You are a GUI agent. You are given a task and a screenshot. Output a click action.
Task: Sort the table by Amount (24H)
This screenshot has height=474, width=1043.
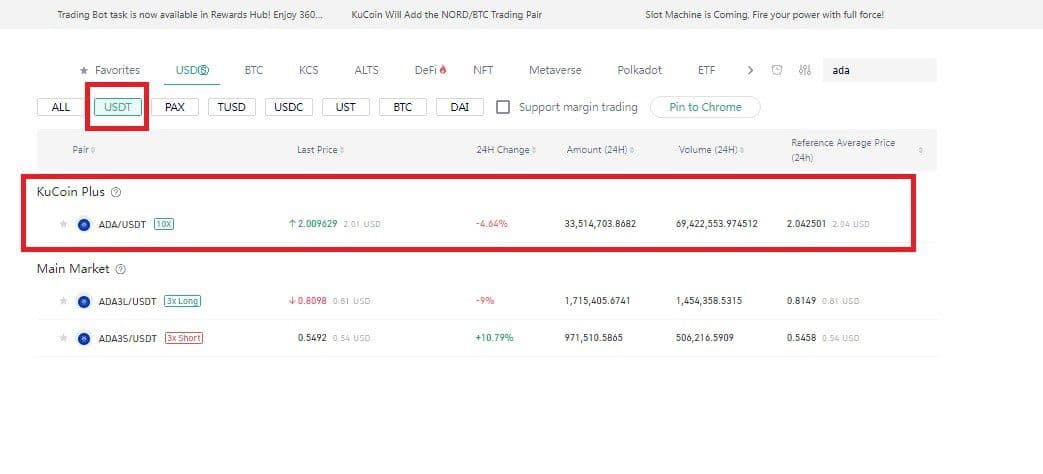point(600,150)
